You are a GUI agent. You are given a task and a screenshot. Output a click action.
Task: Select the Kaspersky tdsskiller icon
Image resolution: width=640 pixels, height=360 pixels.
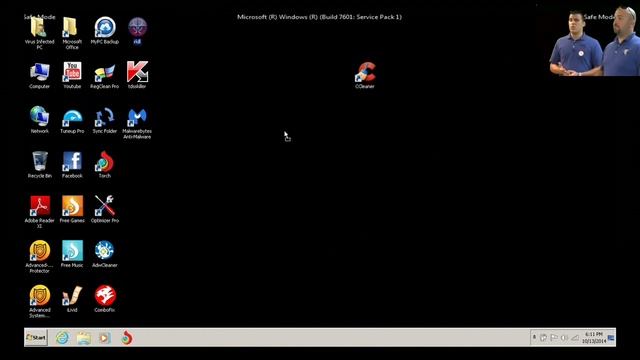[137, 76]
